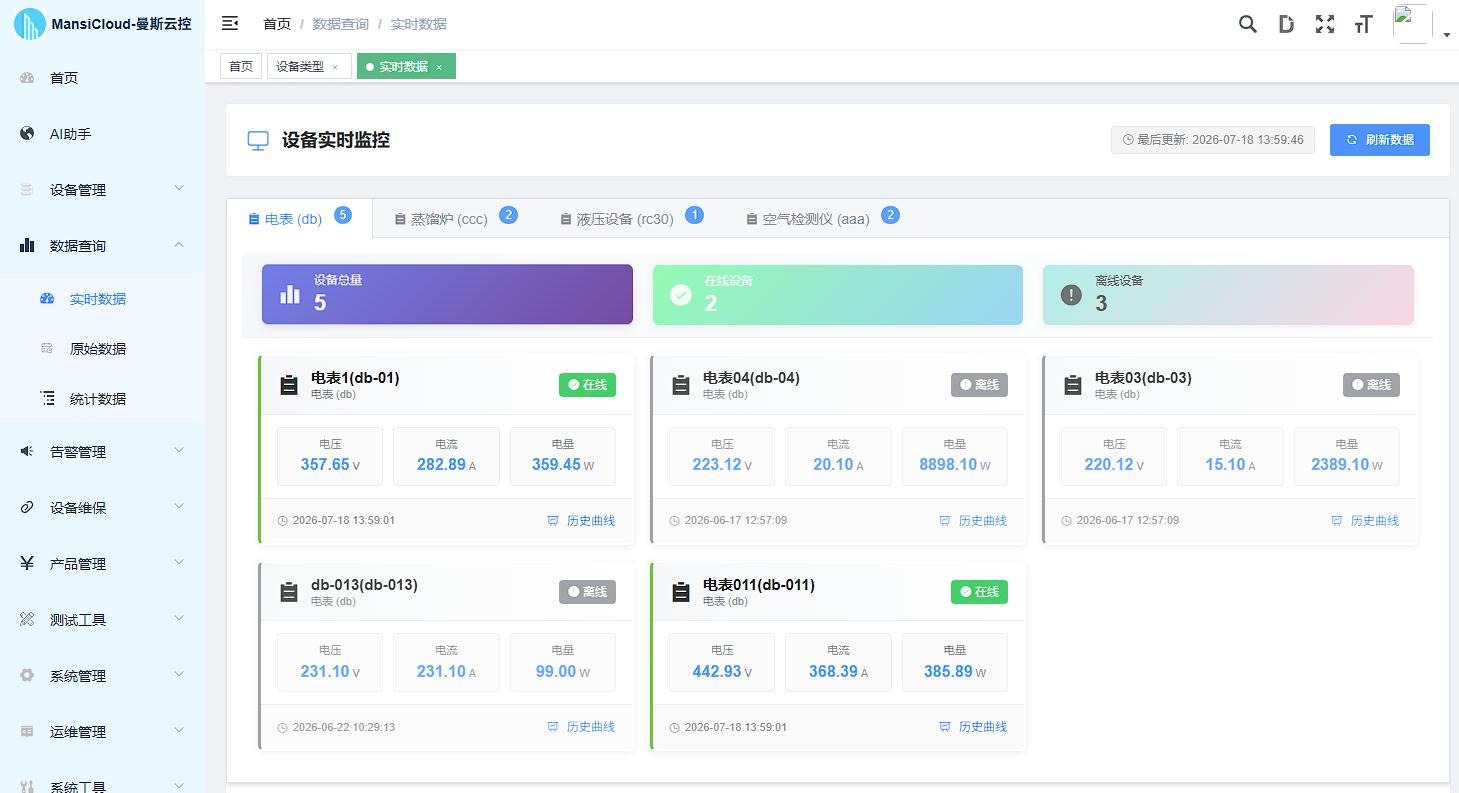
Task: Click 数据查询 in the breadcrumb
Action: [x=341, y=24]
